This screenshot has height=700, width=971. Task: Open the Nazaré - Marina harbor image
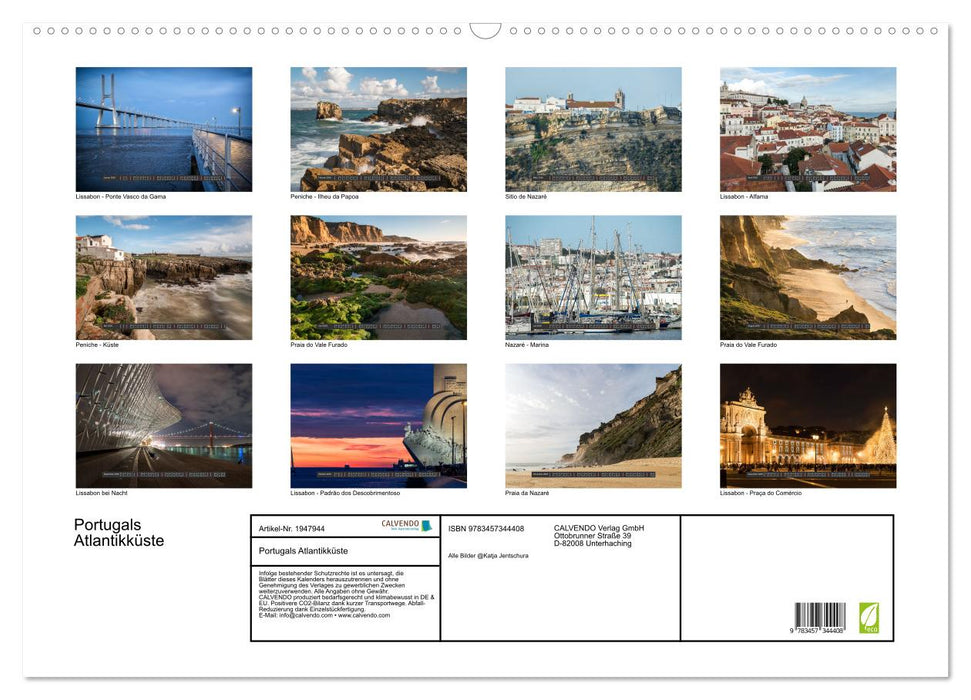coord(592,276)
